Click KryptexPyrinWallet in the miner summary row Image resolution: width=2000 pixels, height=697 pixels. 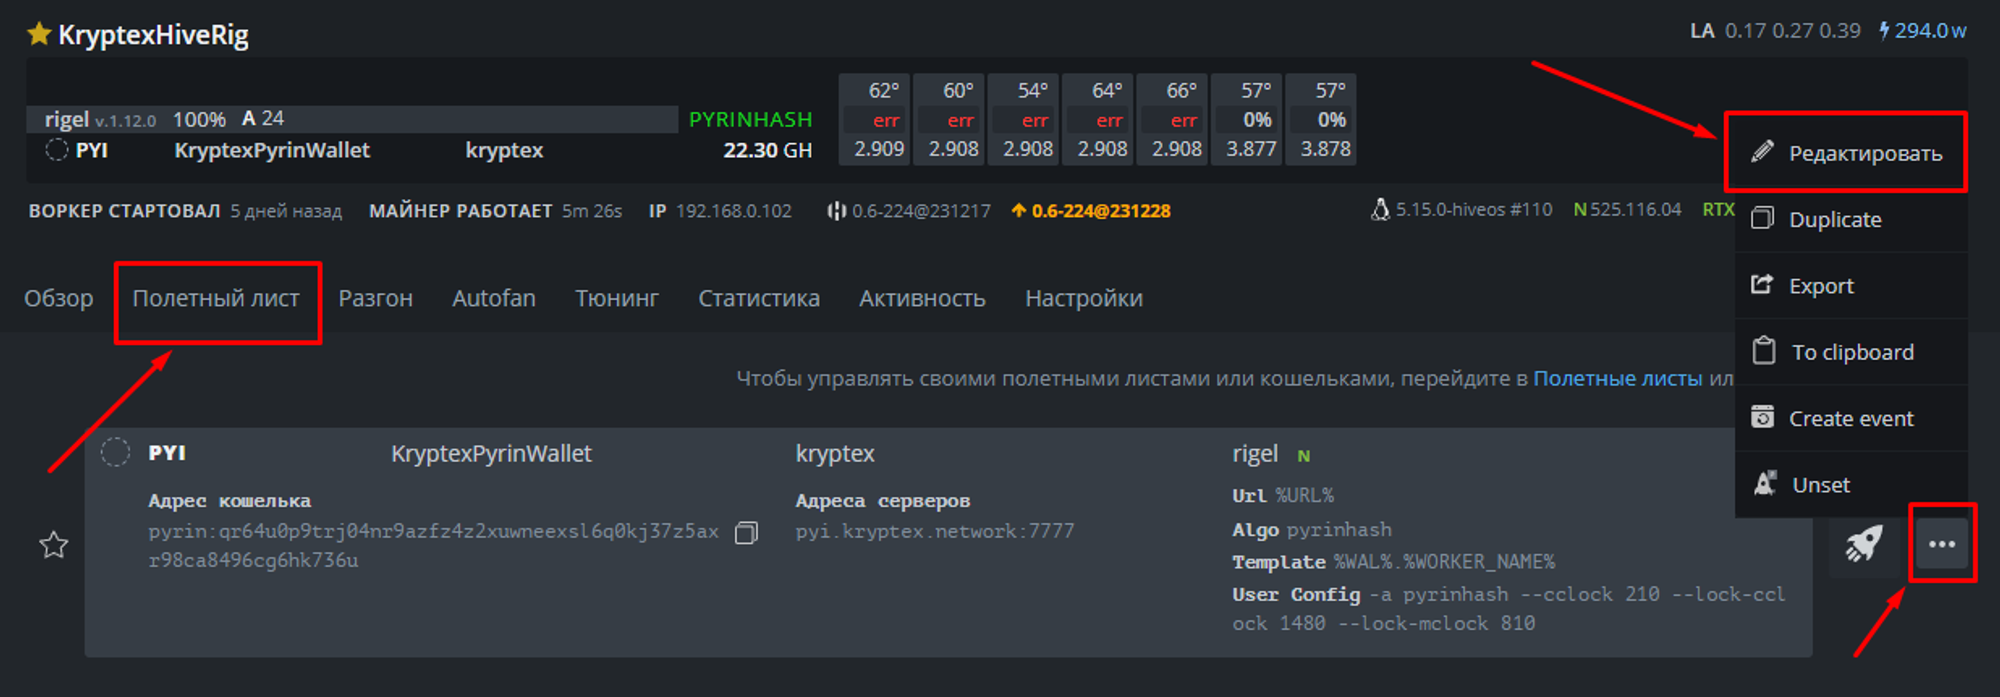[x=272, y=150]
